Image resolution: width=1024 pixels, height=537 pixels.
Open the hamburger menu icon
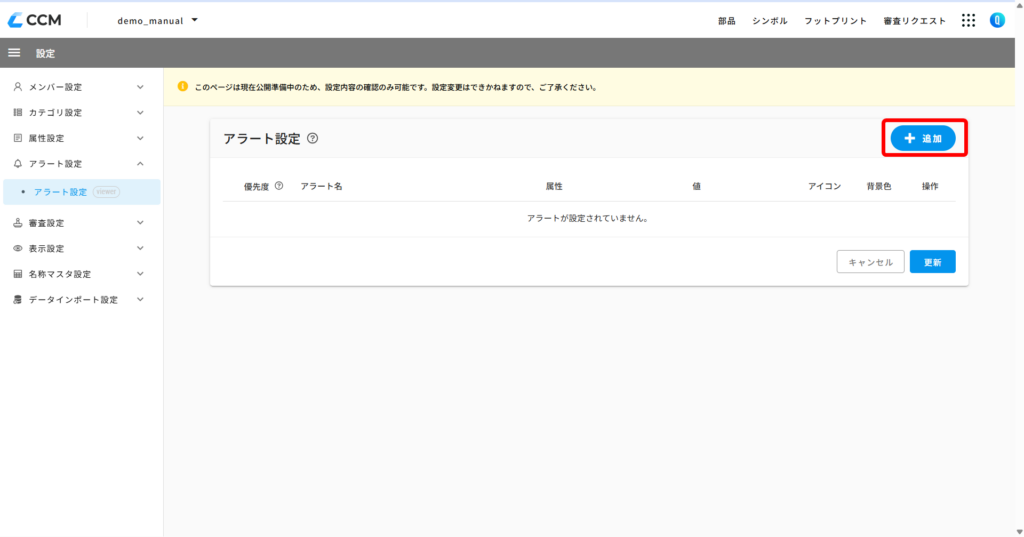14,53
